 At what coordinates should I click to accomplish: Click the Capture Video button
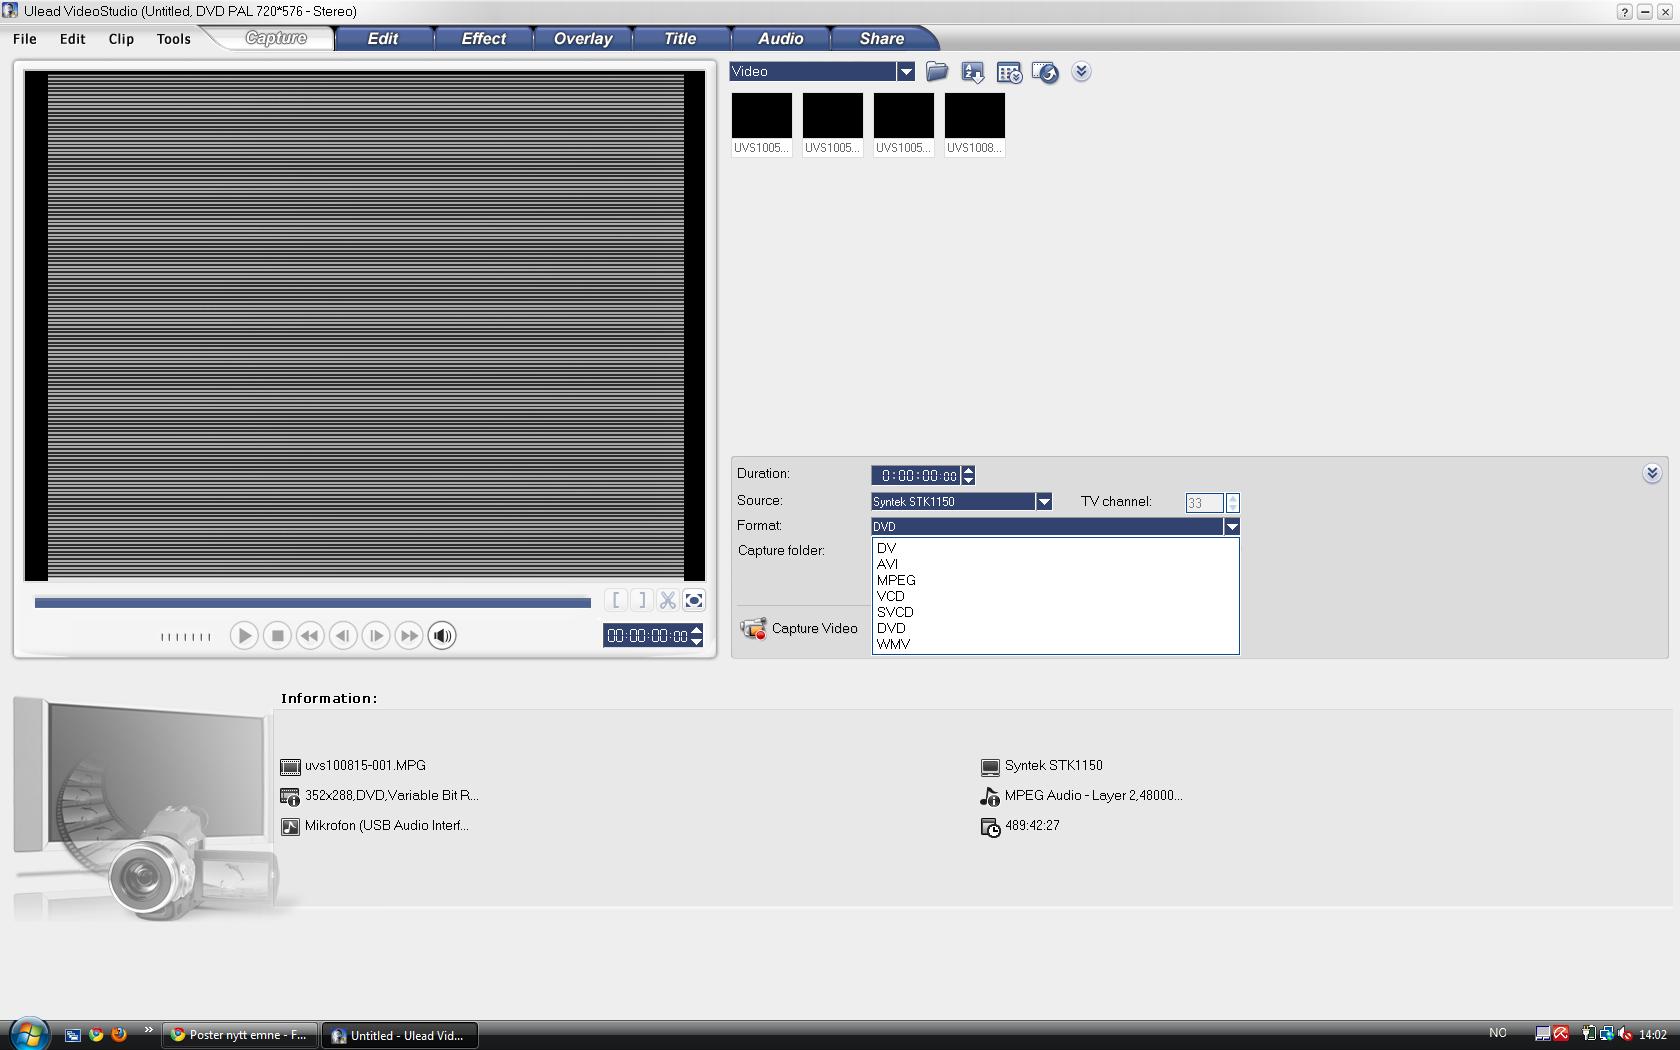(799, 628)
